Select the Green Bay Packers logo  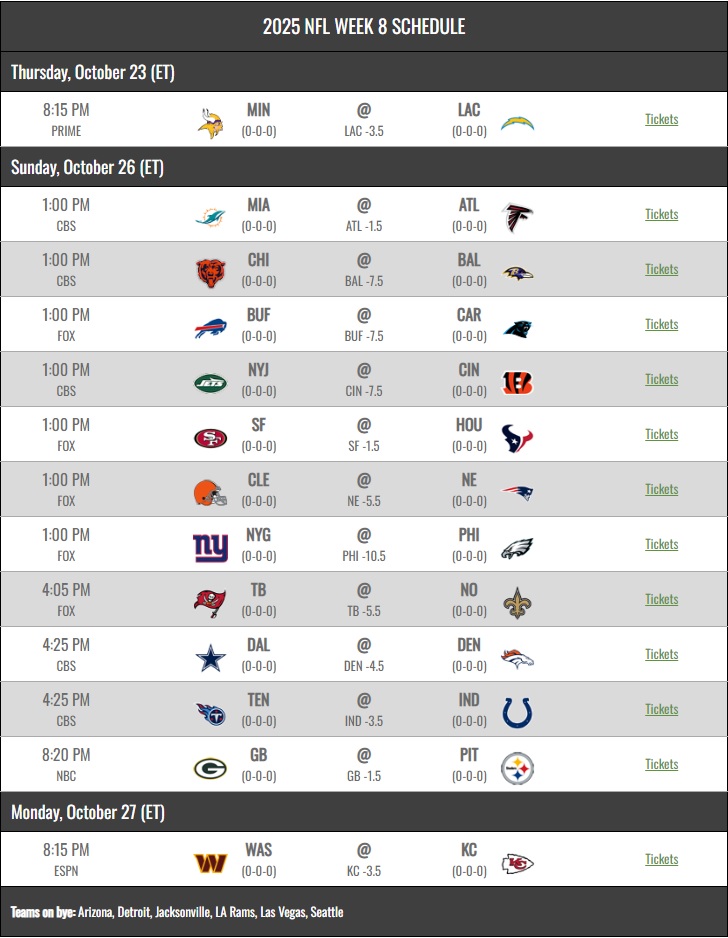(x=210, y=765)
